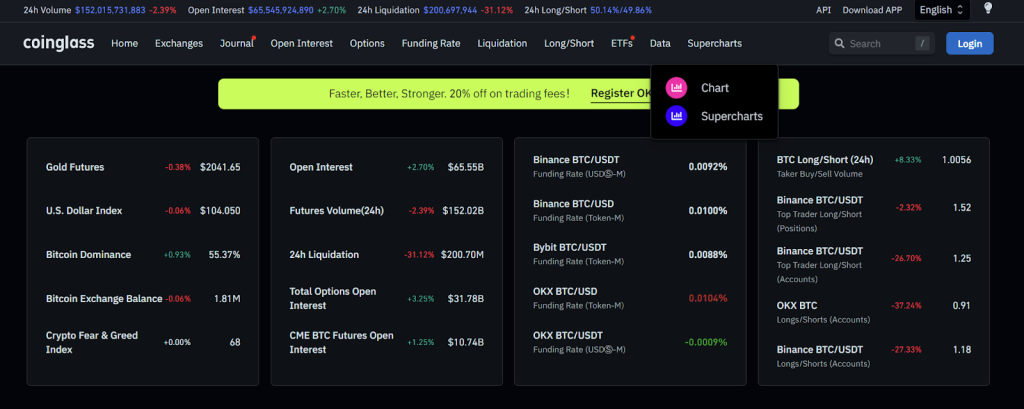Screen dimensions: 1024x409
Task: Open the Supercharts navbar item
Action: [714, 43]
